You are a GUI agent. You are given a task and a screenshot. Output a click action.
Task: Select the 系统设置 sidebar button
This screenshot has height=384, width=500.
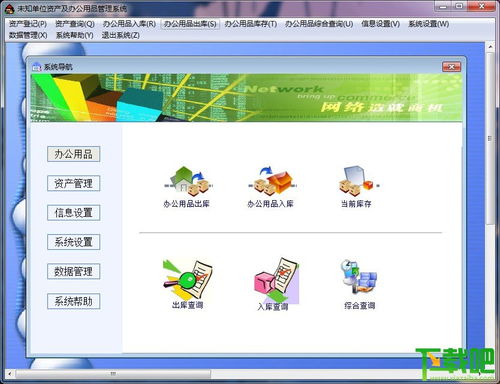[x=73, y=242]
